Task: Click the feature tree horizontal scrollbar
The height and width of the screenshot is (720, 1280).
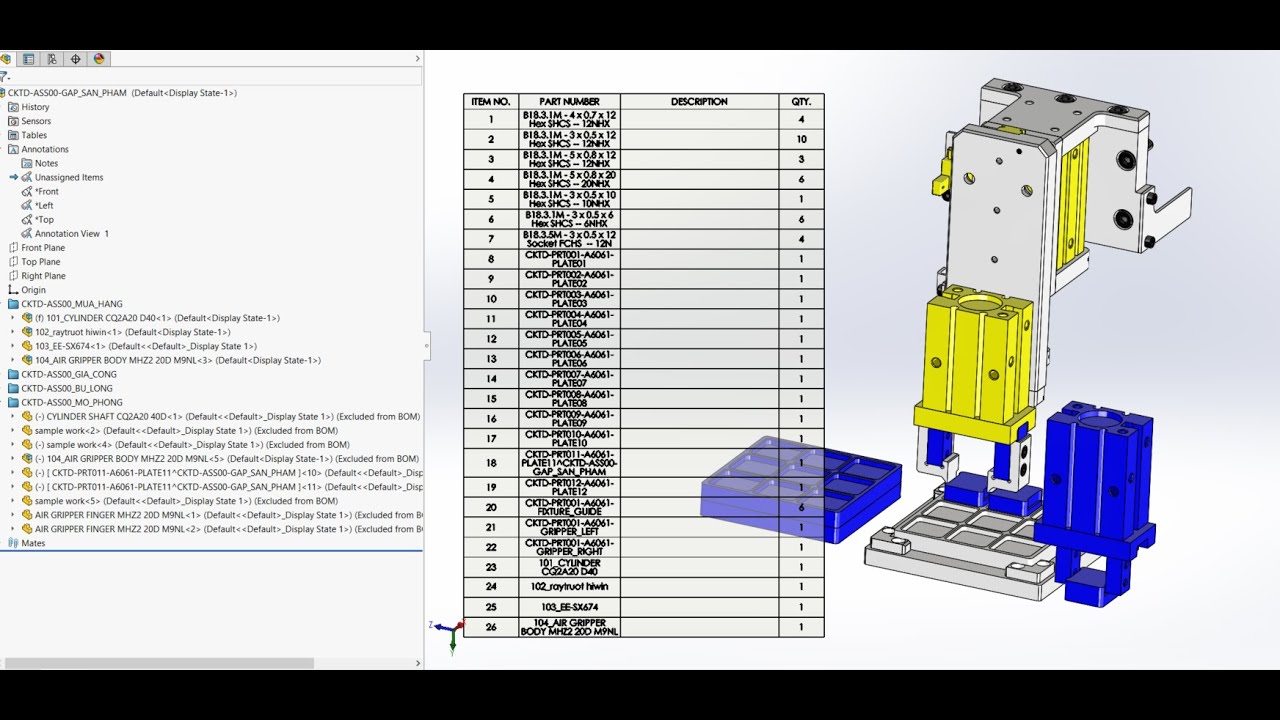Action: pos(160,663)
